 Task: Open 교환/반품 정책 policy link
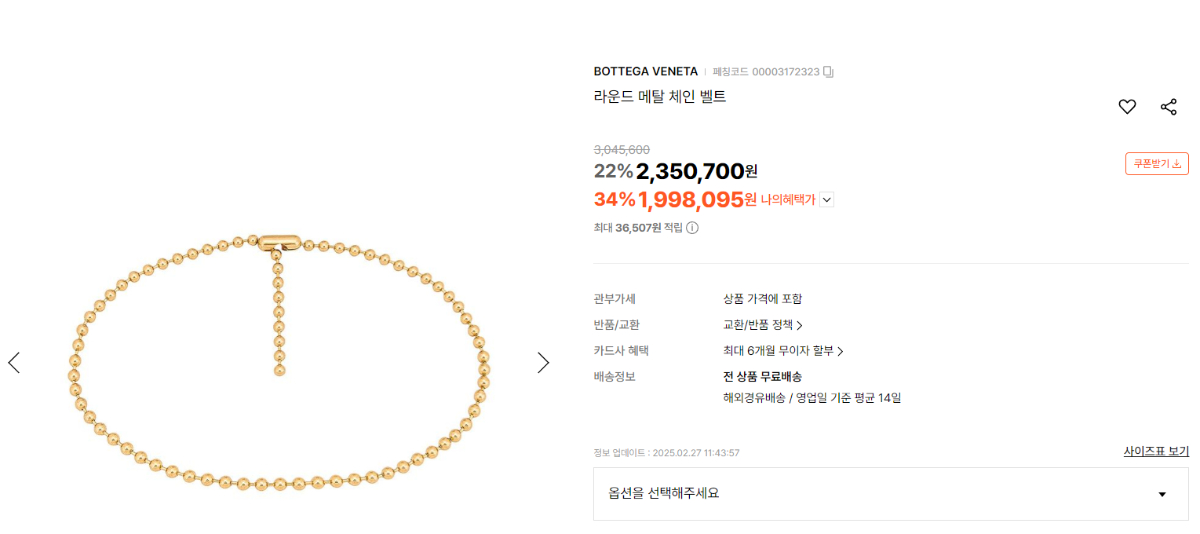pos(762,325)
